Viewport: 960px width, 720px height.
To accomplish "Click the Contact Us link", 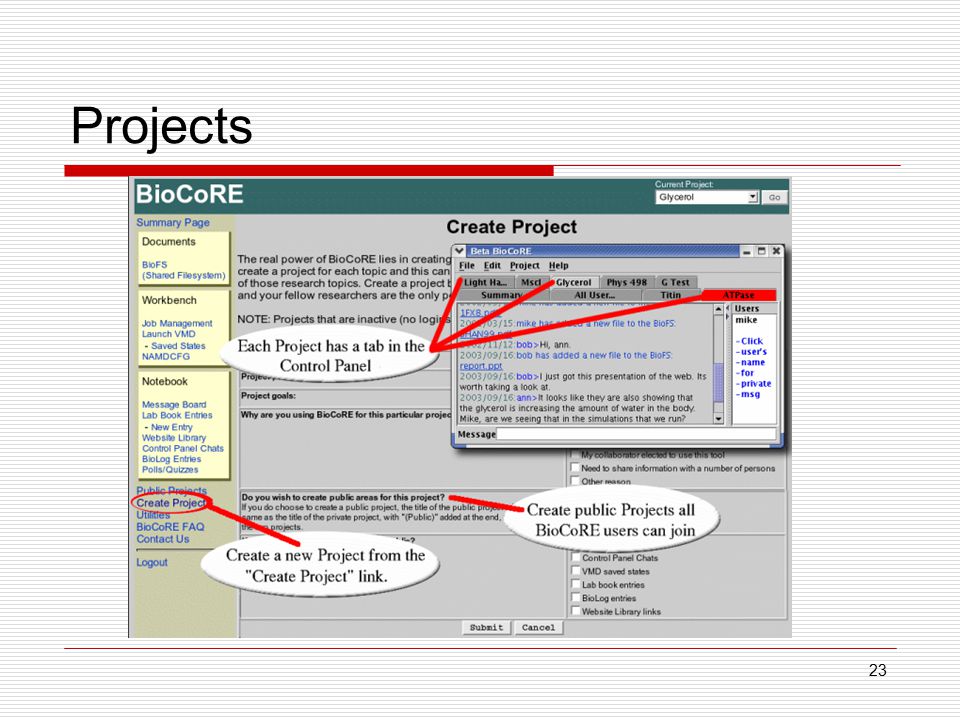I will (x=162, y=539).
